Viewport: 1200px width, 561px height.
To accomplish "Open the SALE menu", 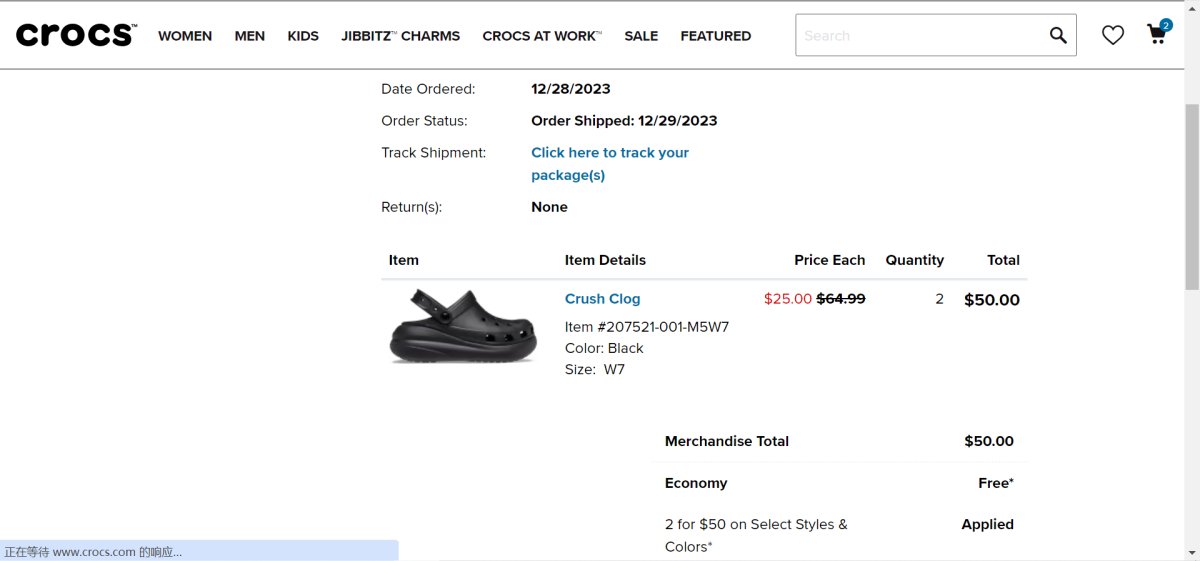I will pos(641,36).
